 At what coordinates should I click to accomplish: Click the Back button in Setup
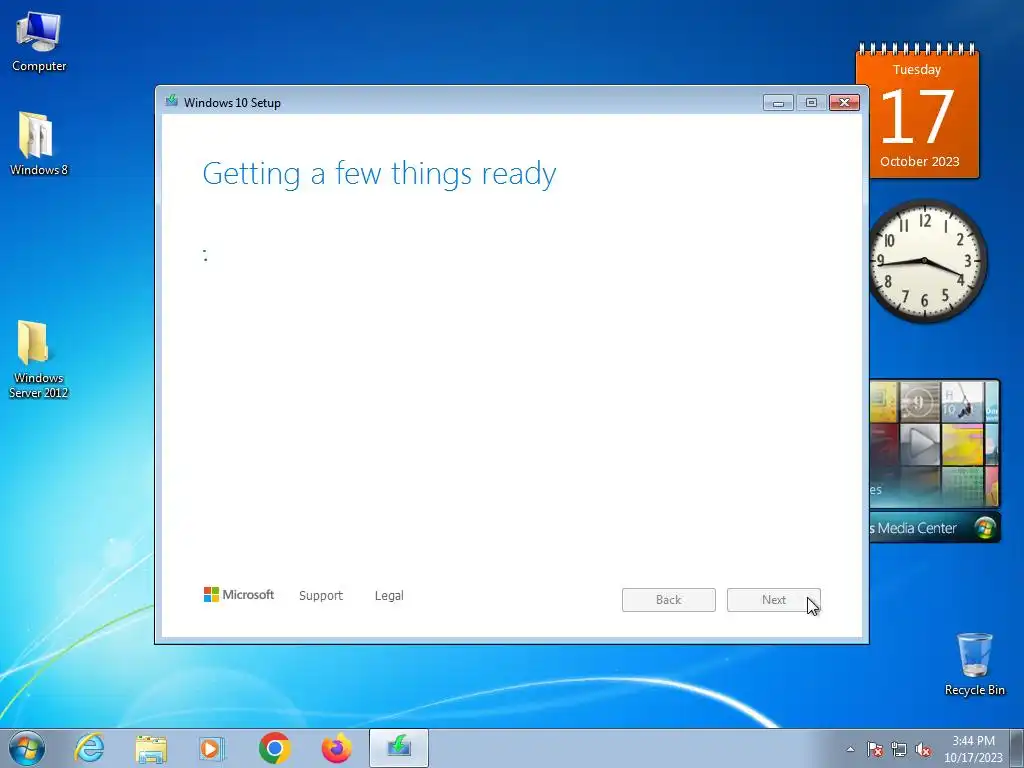pyautogui.click(x=669, y=600)
